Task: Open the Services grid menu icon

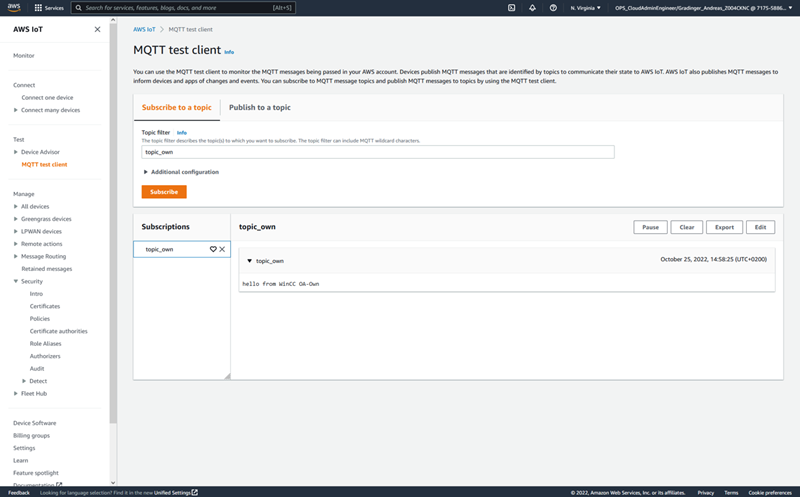Action: coord(38,7)
